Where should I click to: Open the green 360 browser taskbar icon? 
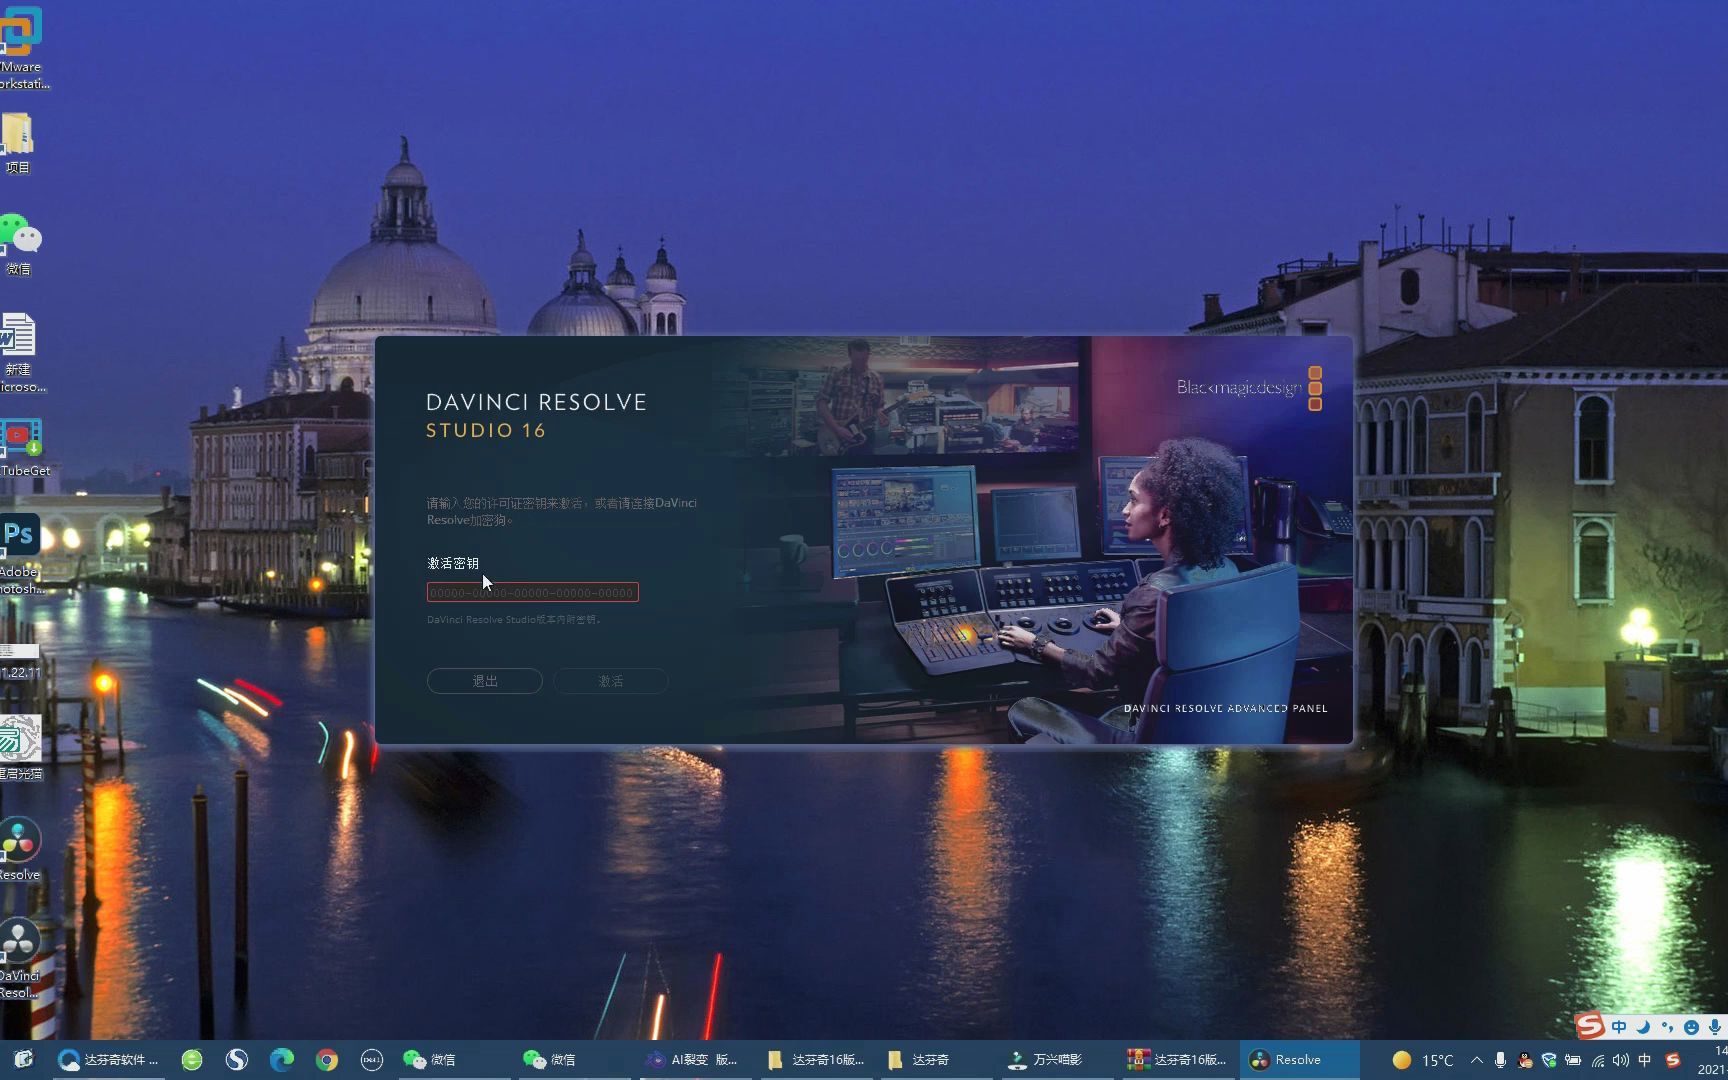(x=192, y=1060)
